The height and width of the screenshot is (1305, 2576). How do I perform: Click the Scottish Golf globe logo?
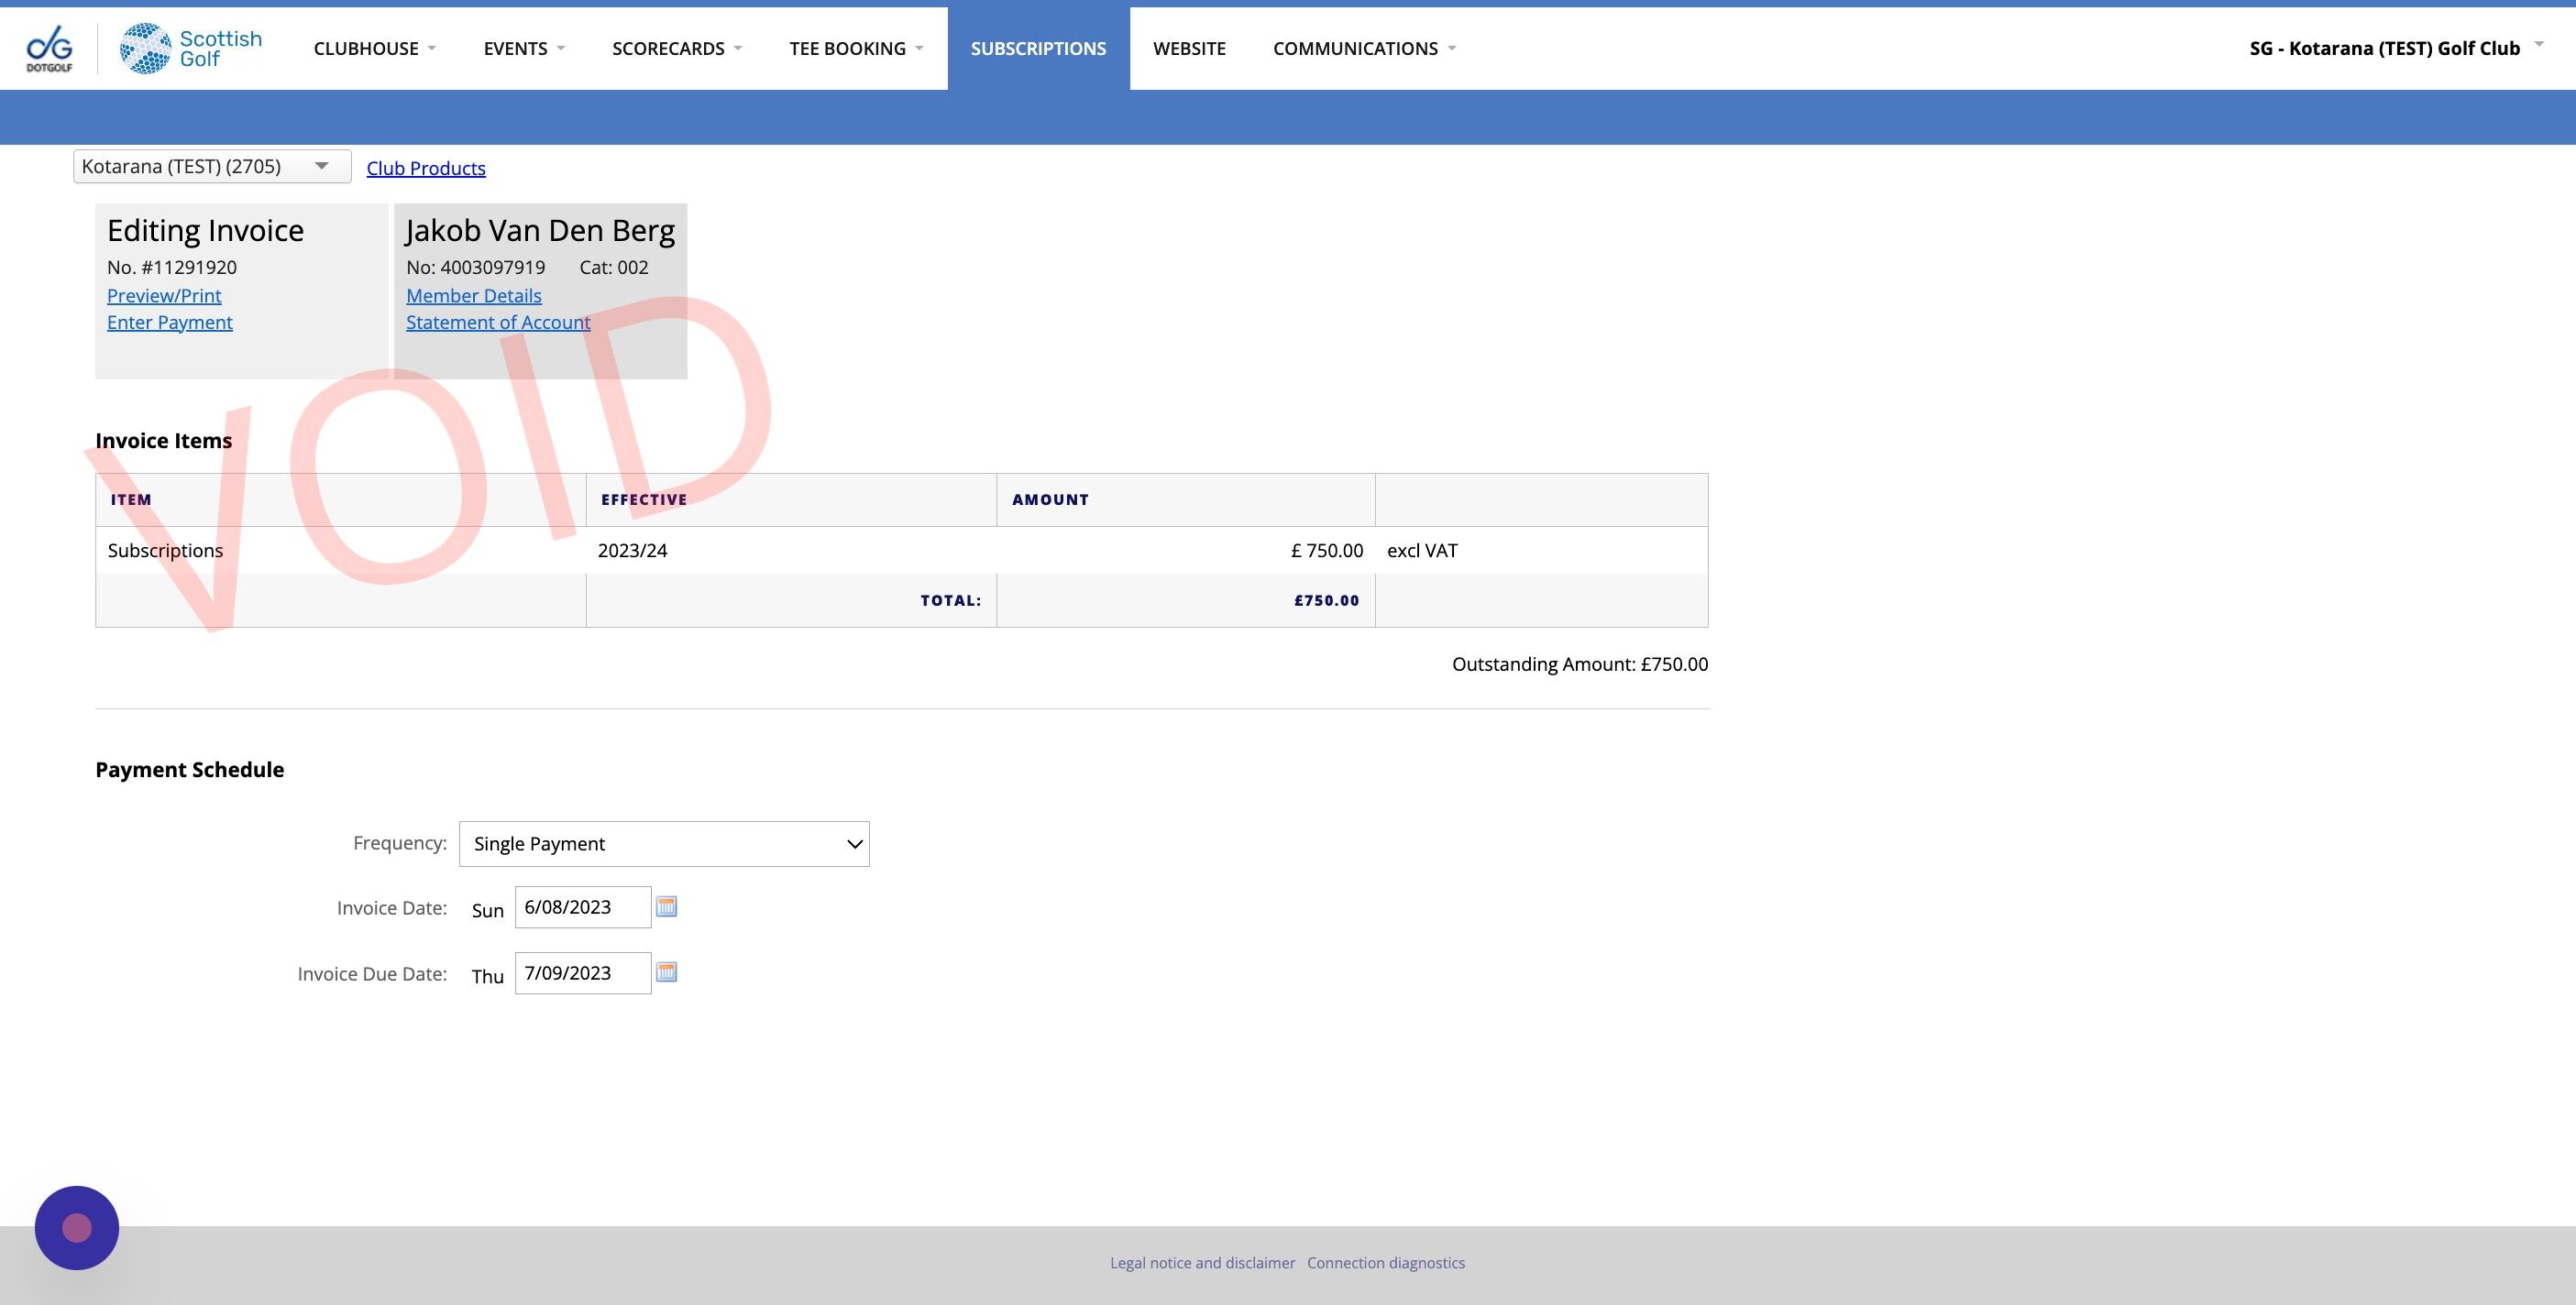(146, 48)
